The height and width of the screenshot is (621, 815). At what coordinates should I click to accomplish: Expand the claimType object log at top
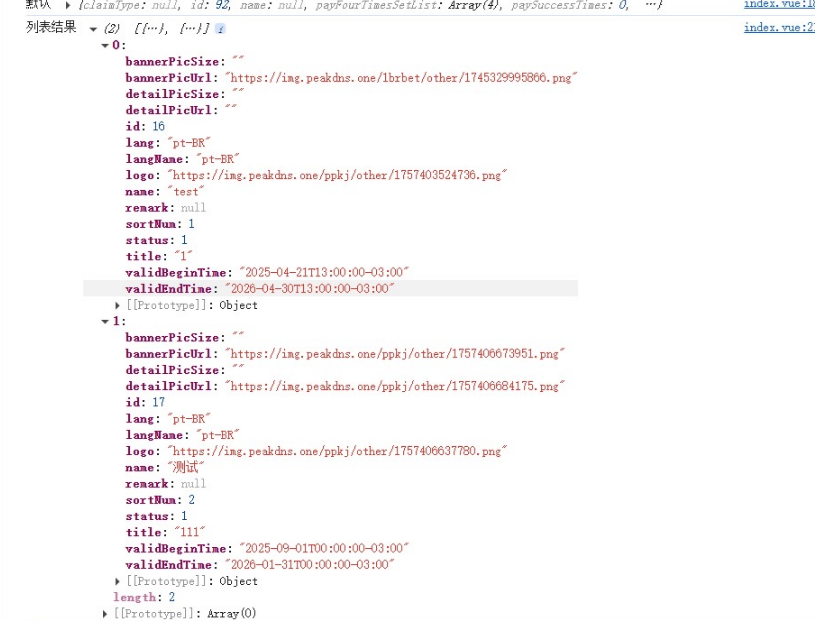tap(68, 6)
